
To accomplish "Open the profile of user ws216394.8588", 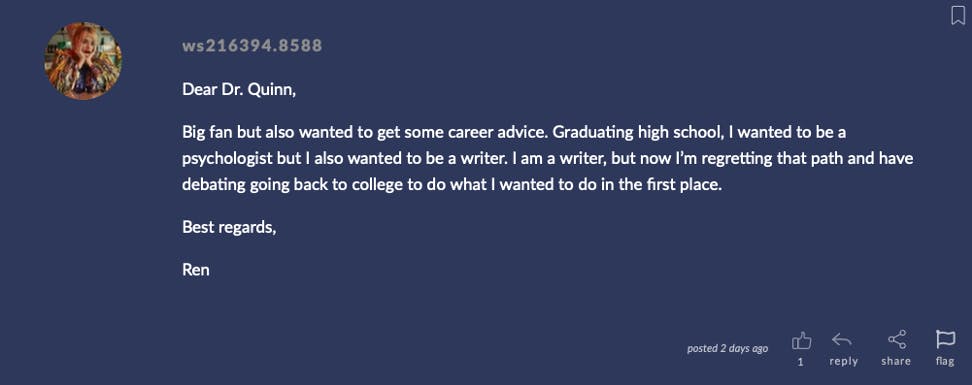I will click(x=252, y=46).
